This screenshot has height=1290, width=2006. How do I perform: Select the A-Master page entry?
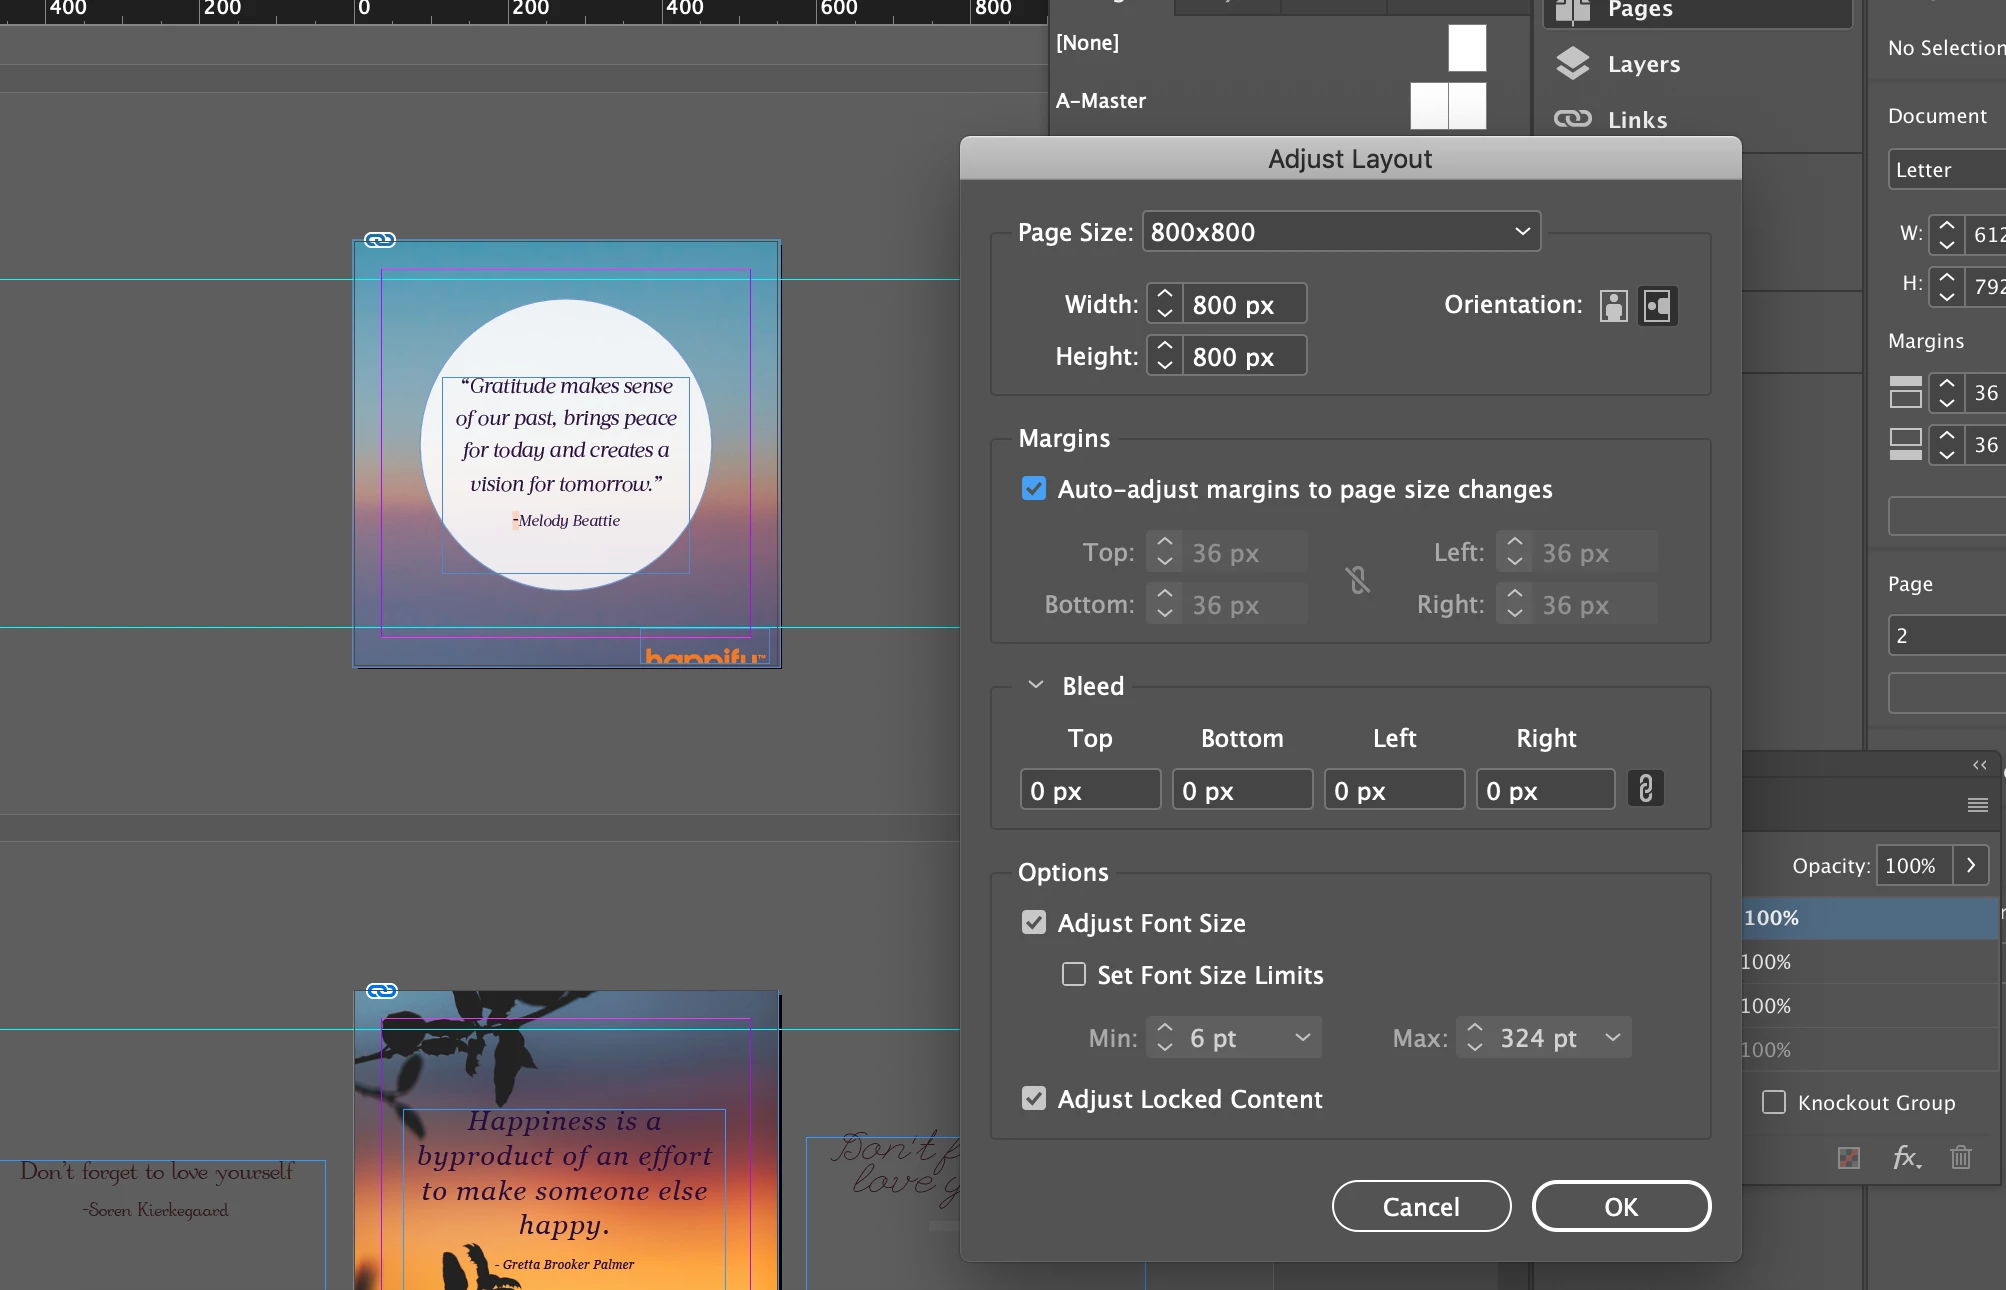1101,101
